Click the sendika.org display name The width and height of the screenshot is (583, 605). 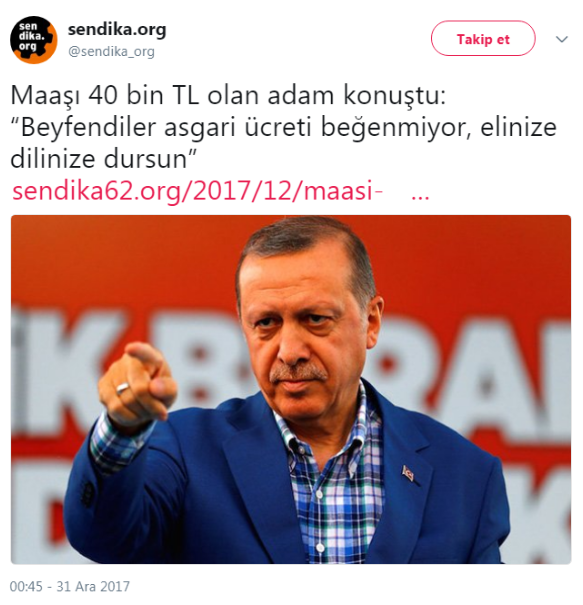pyautogui.click(x=117, y=29)
